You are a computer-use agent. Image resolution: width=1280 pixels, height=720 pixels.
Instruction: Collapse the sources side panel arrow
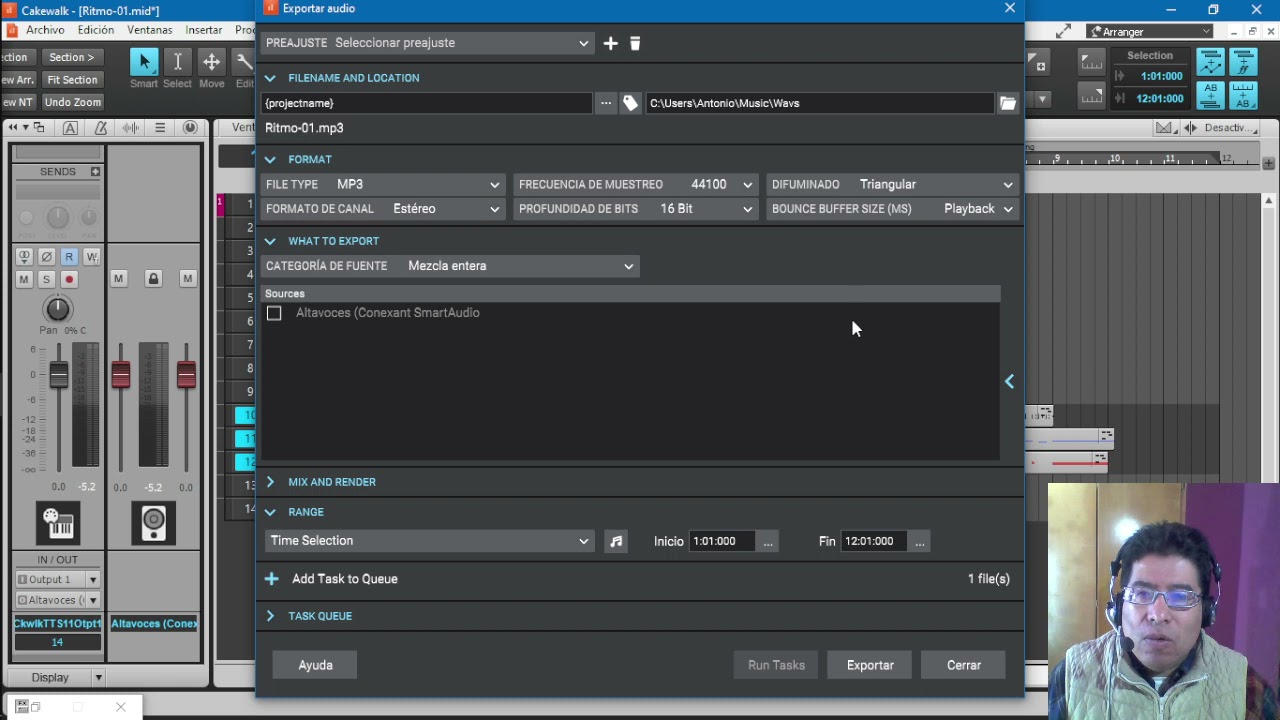(x=1010, y=381)
